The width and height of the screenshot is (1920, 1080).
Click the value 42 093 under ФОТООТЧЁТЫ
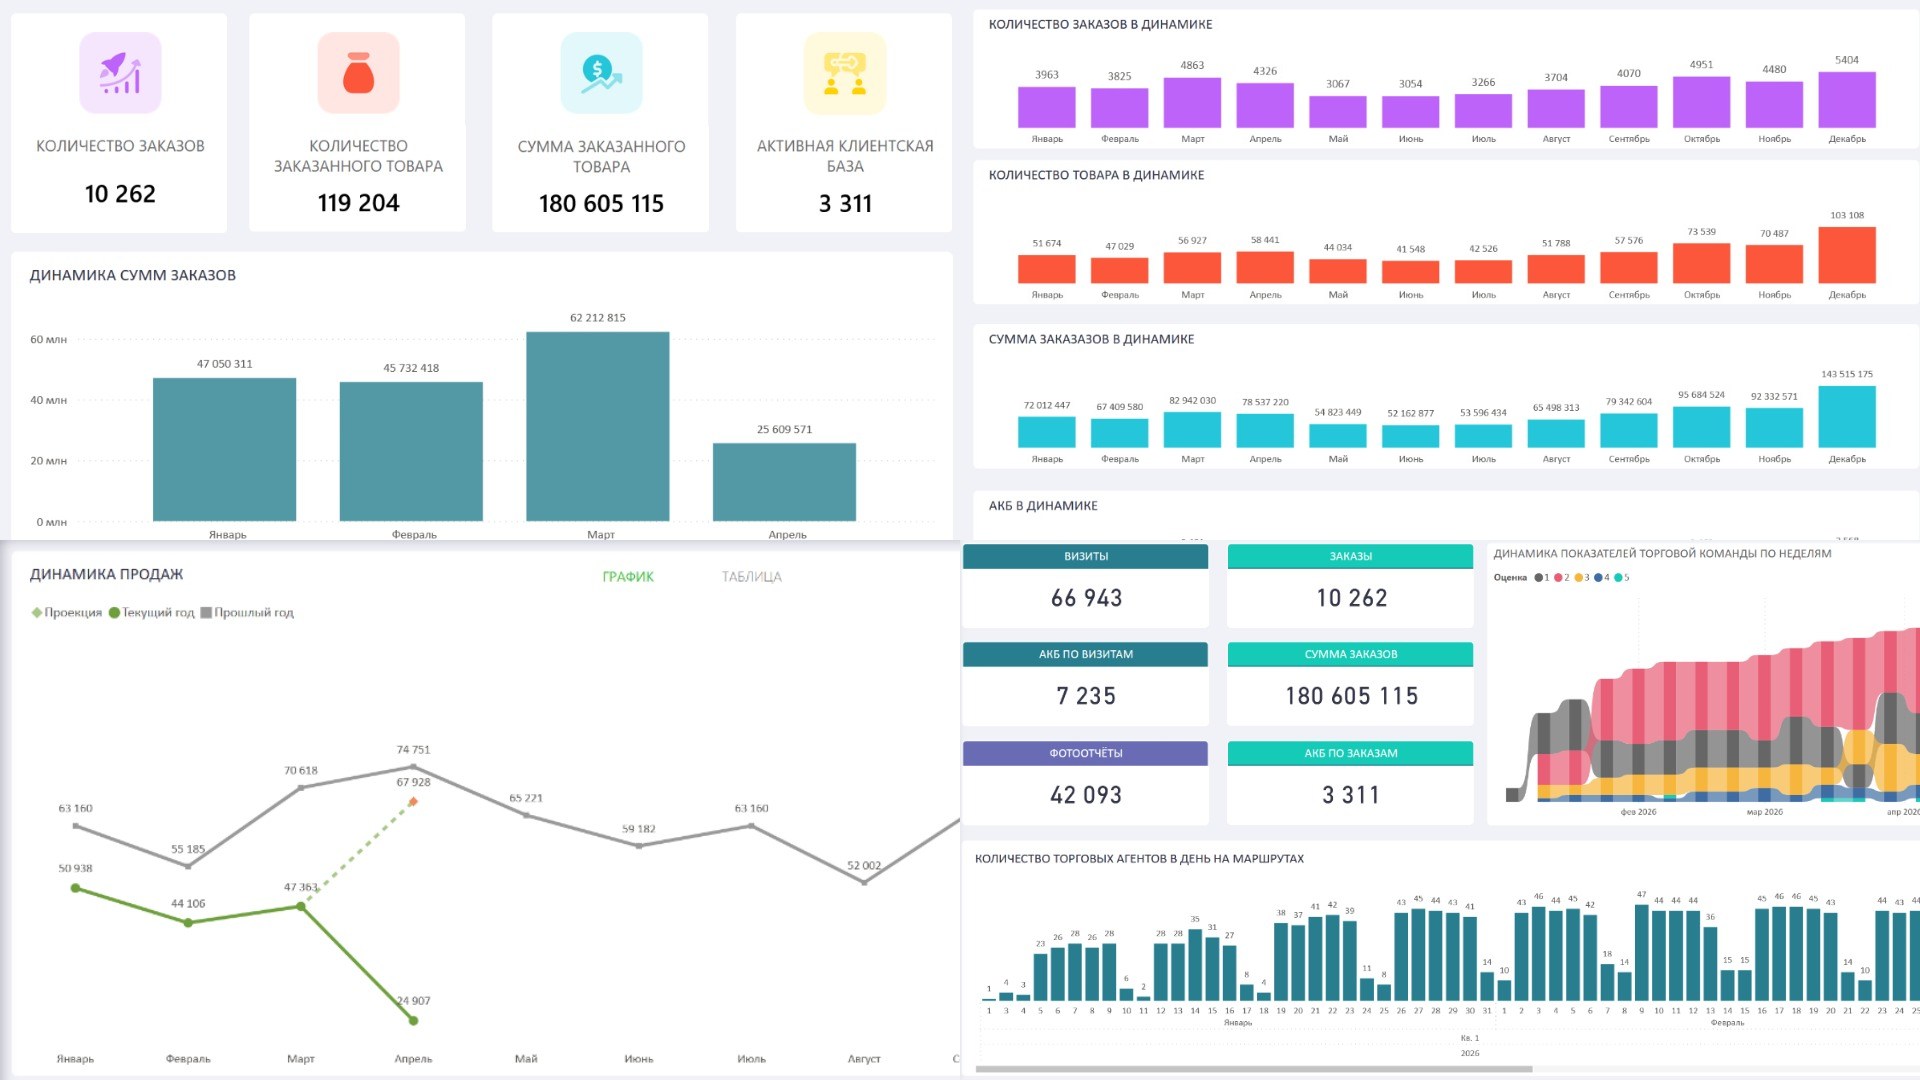point(1086,795)
